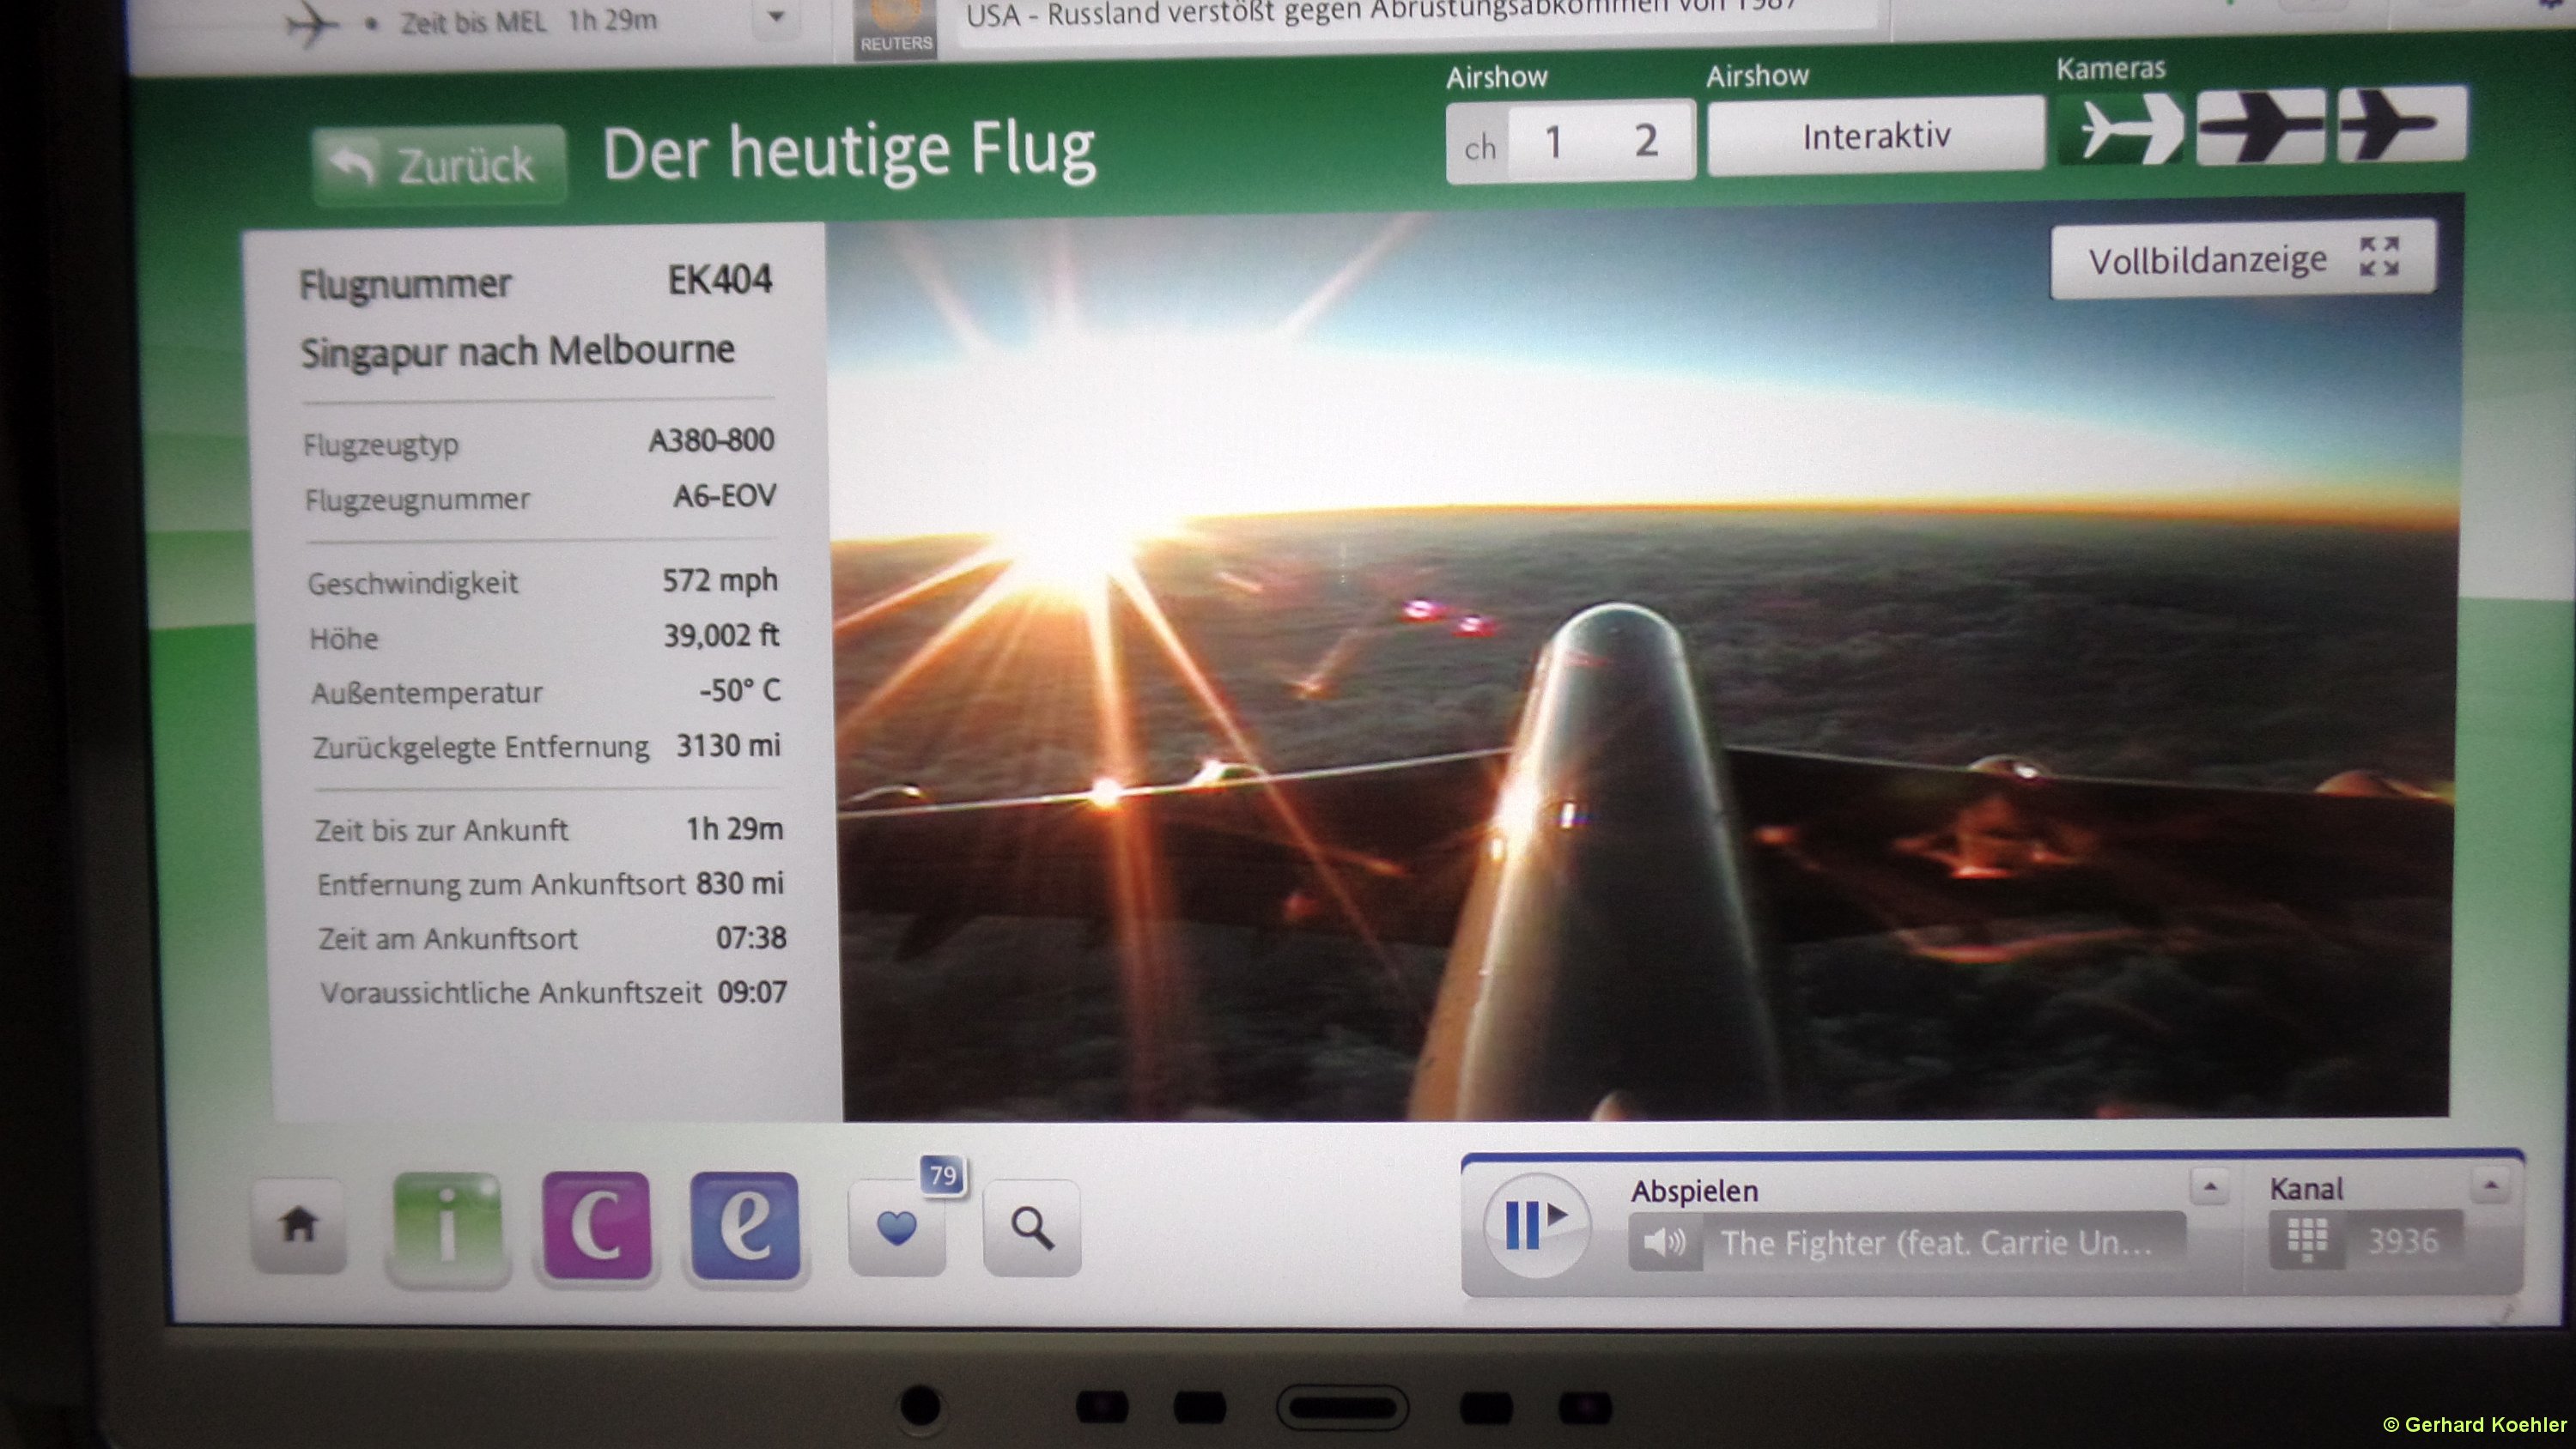Open the favorites heart icon

(x=896, y=1228)
